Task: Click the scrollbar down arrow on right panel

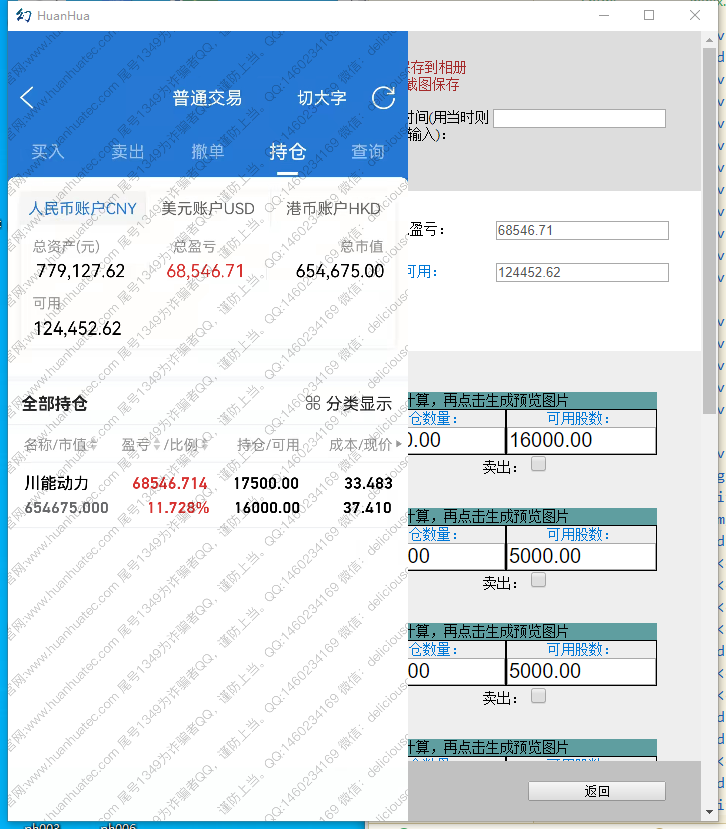Action: pos(710,809)
